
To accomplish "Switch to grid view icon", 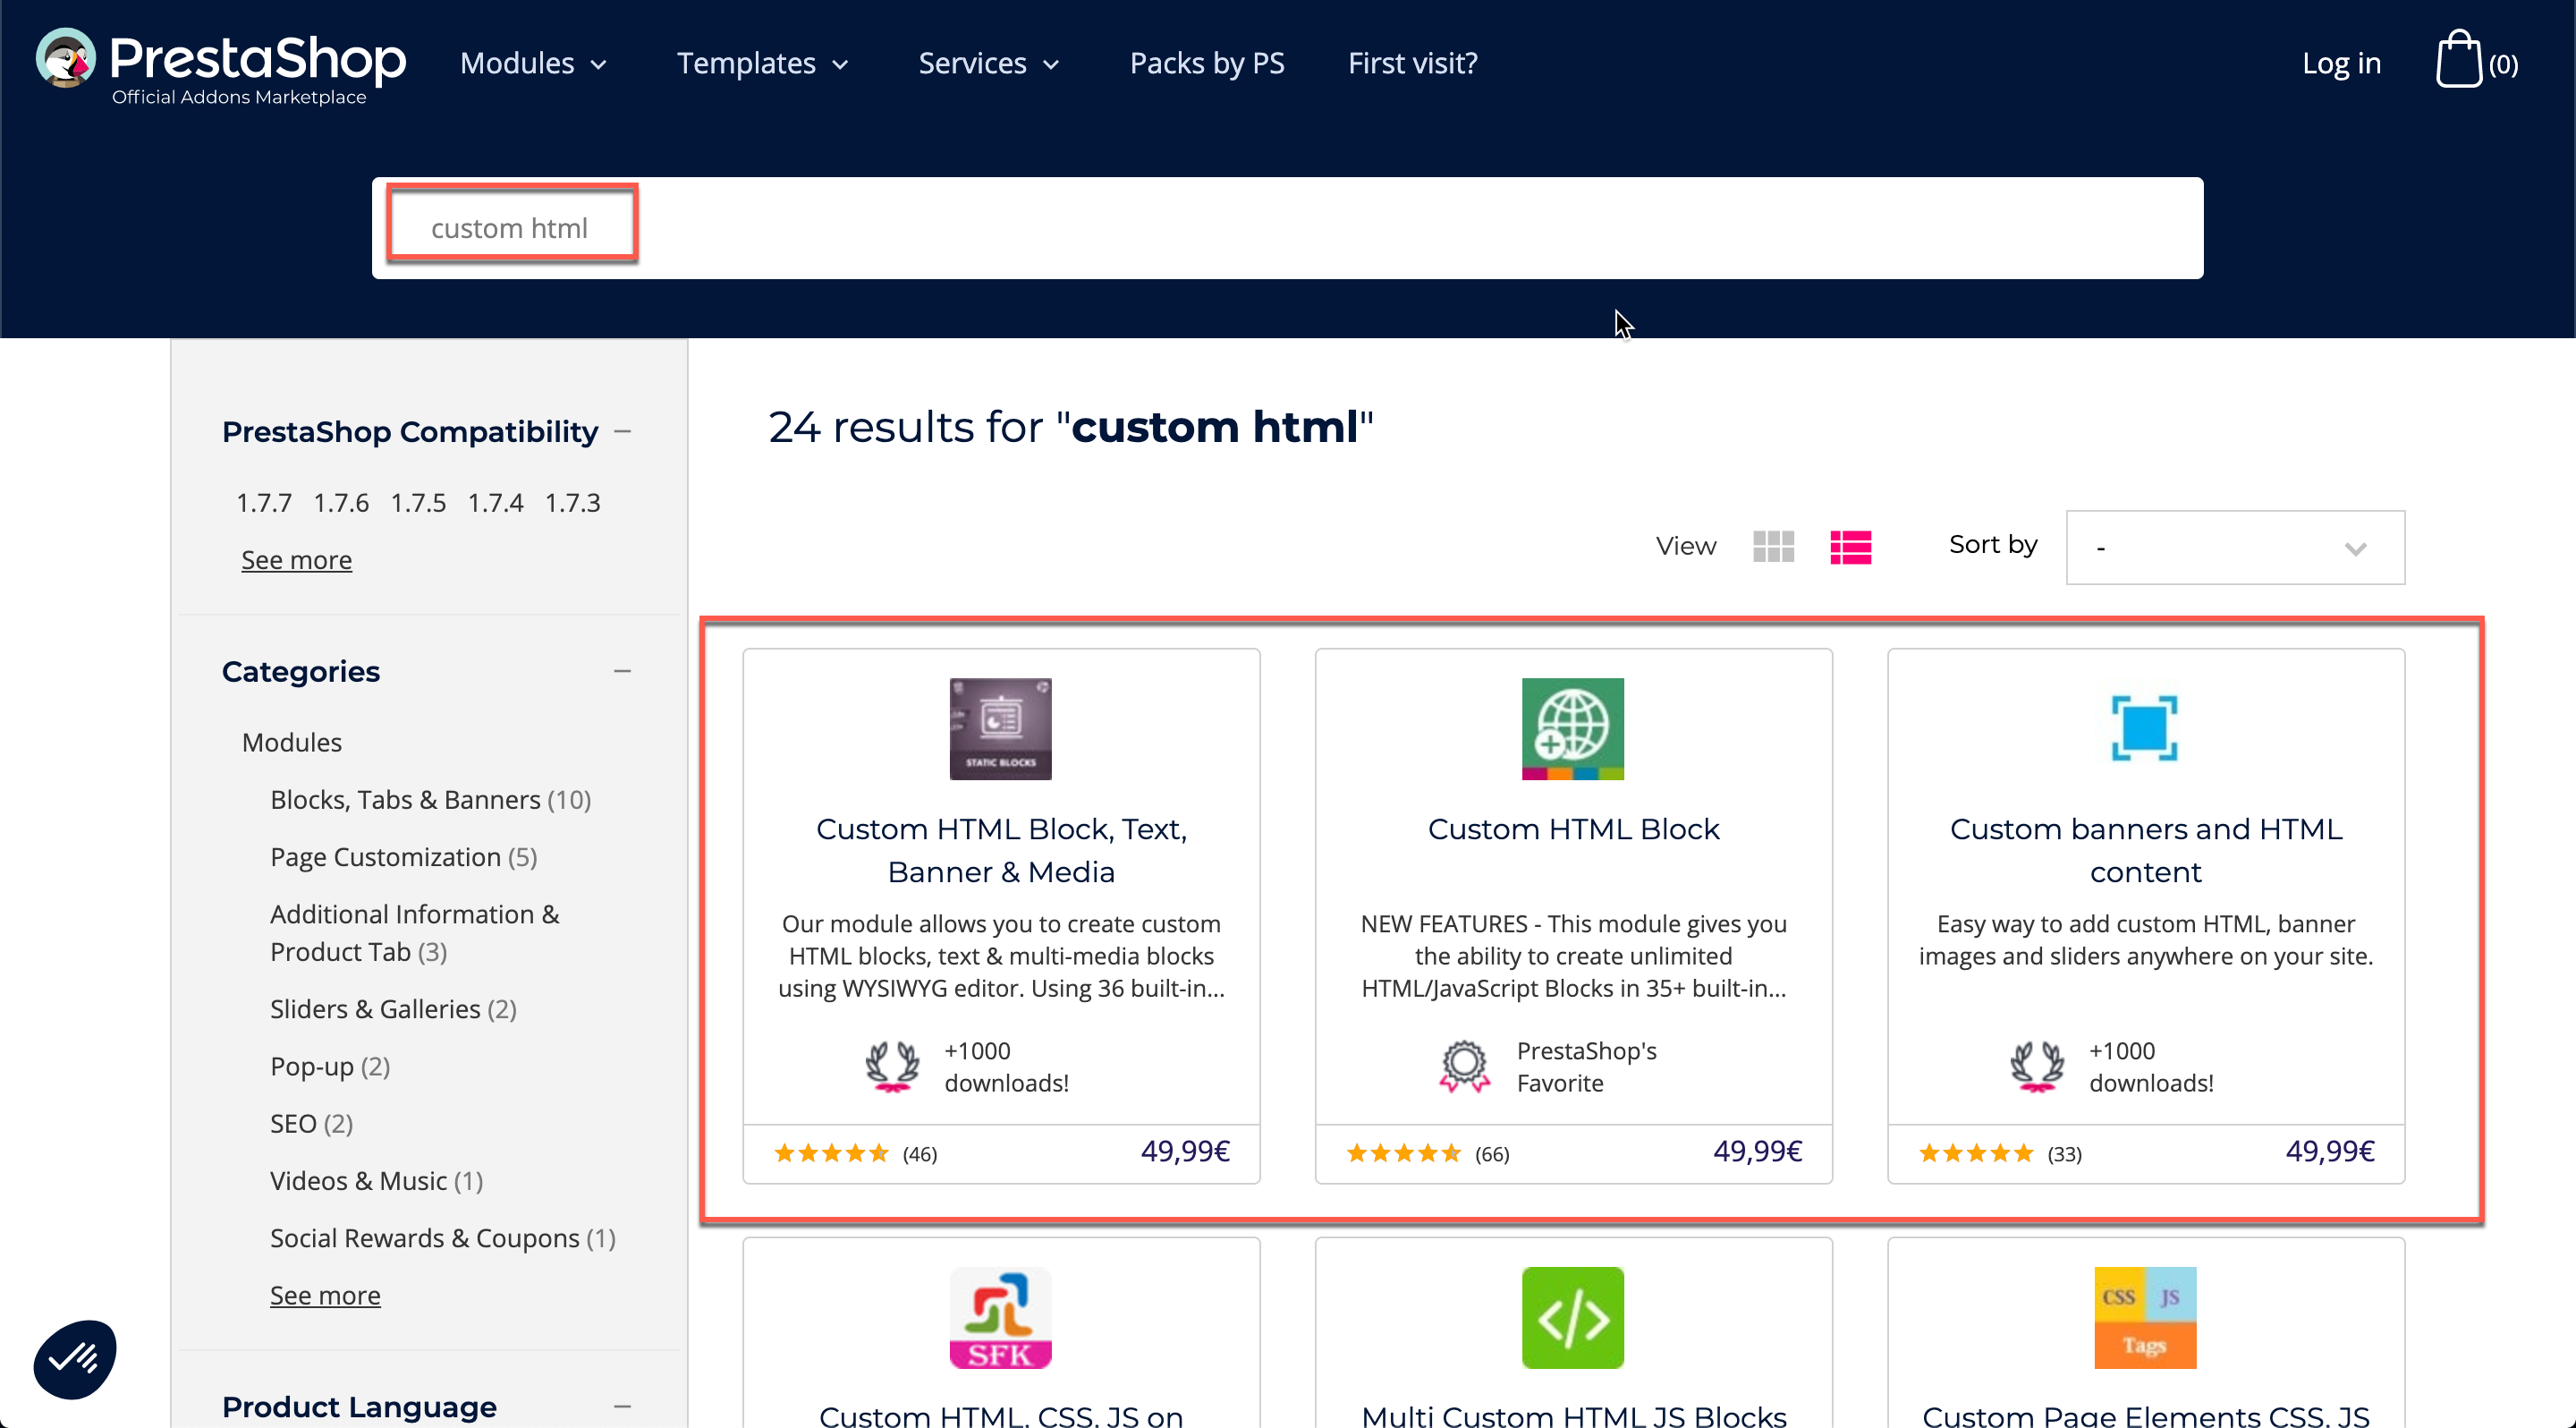I will tap(1773, 546).
